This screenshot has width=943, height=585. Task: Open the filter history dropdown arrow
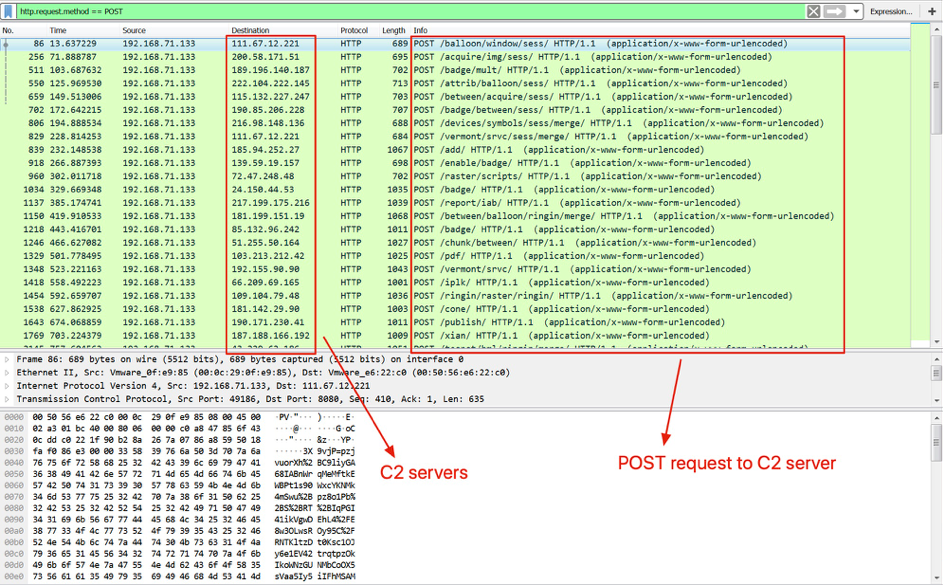856,11
